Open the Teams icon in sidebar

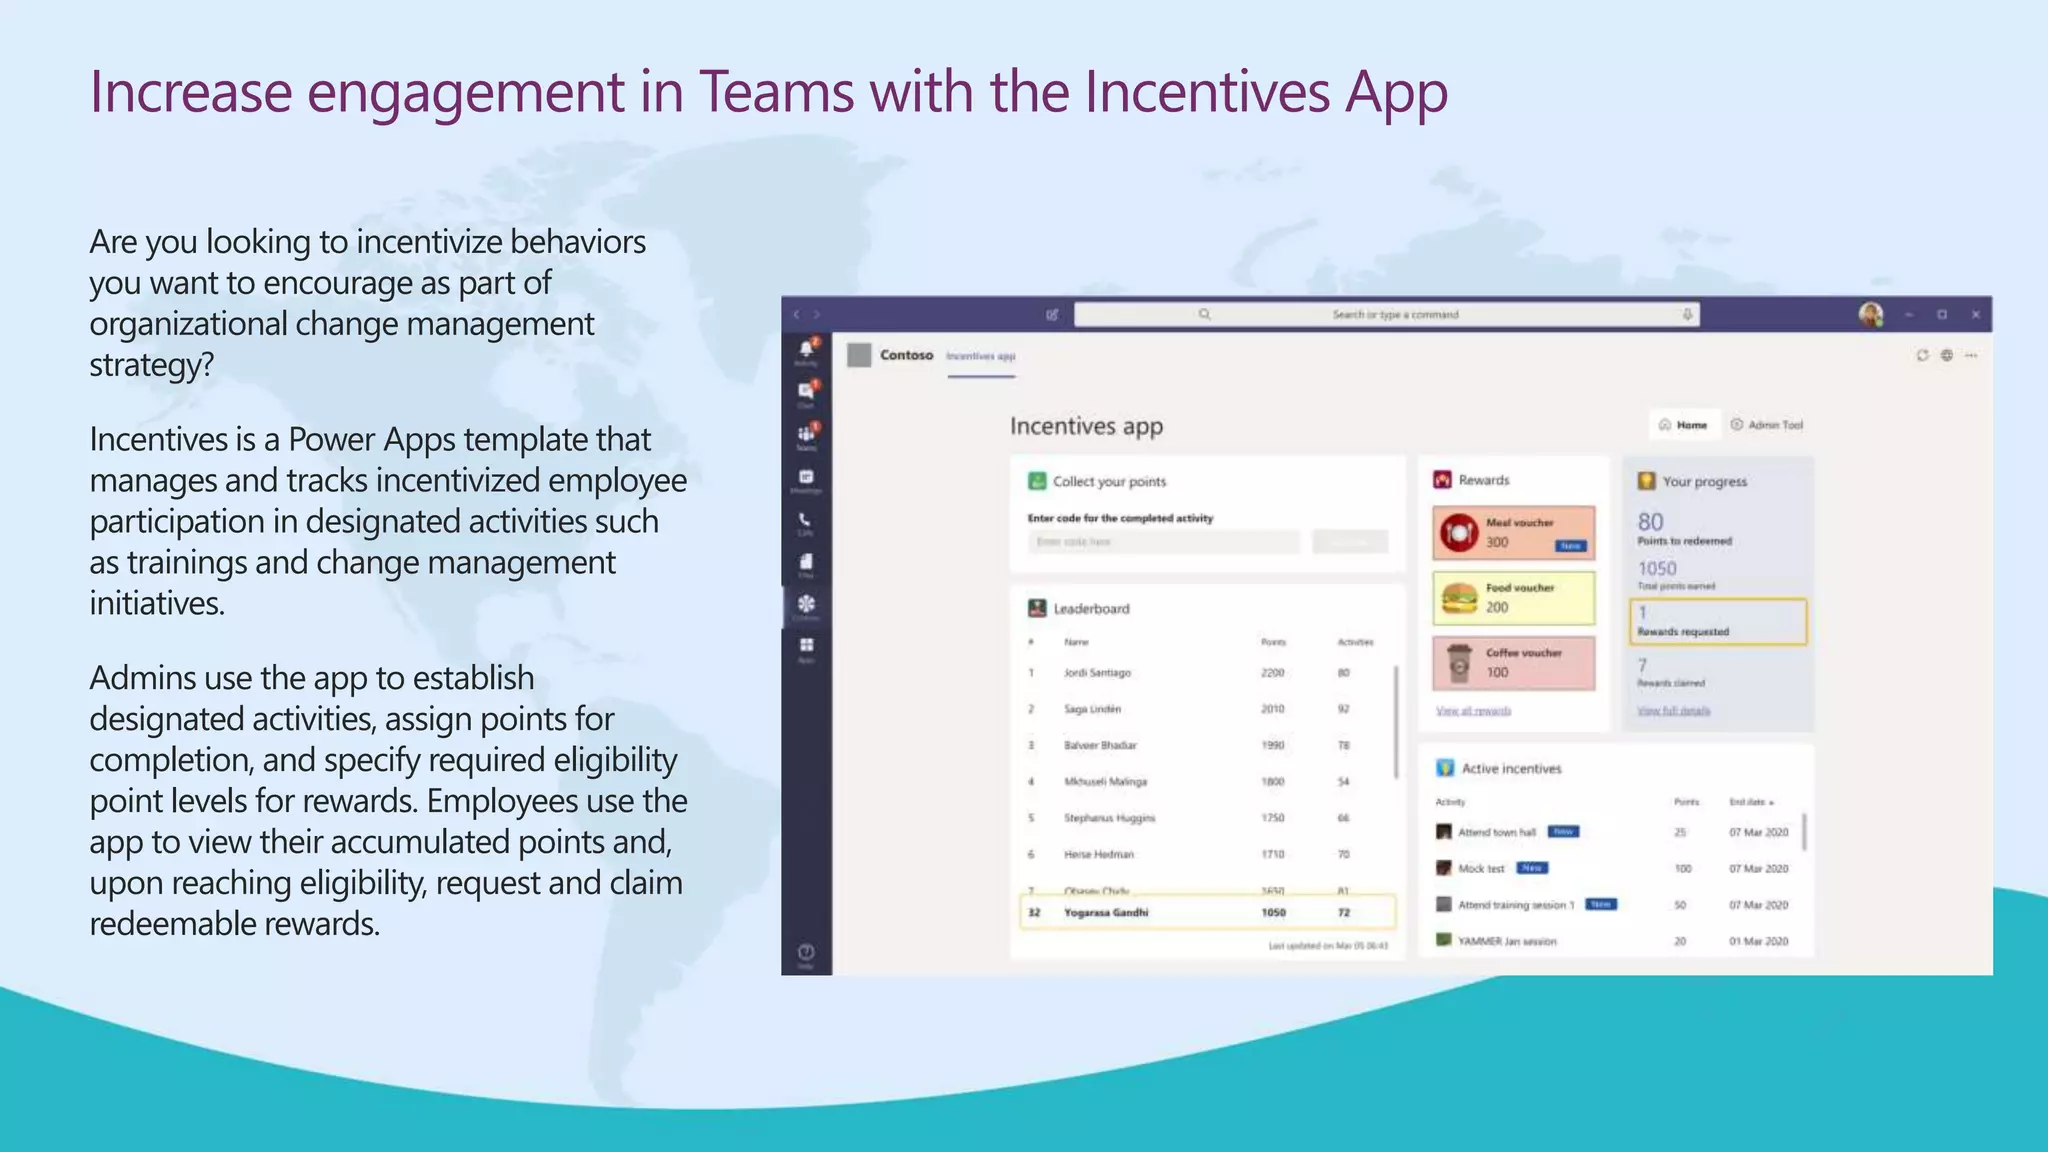point(806,436)
